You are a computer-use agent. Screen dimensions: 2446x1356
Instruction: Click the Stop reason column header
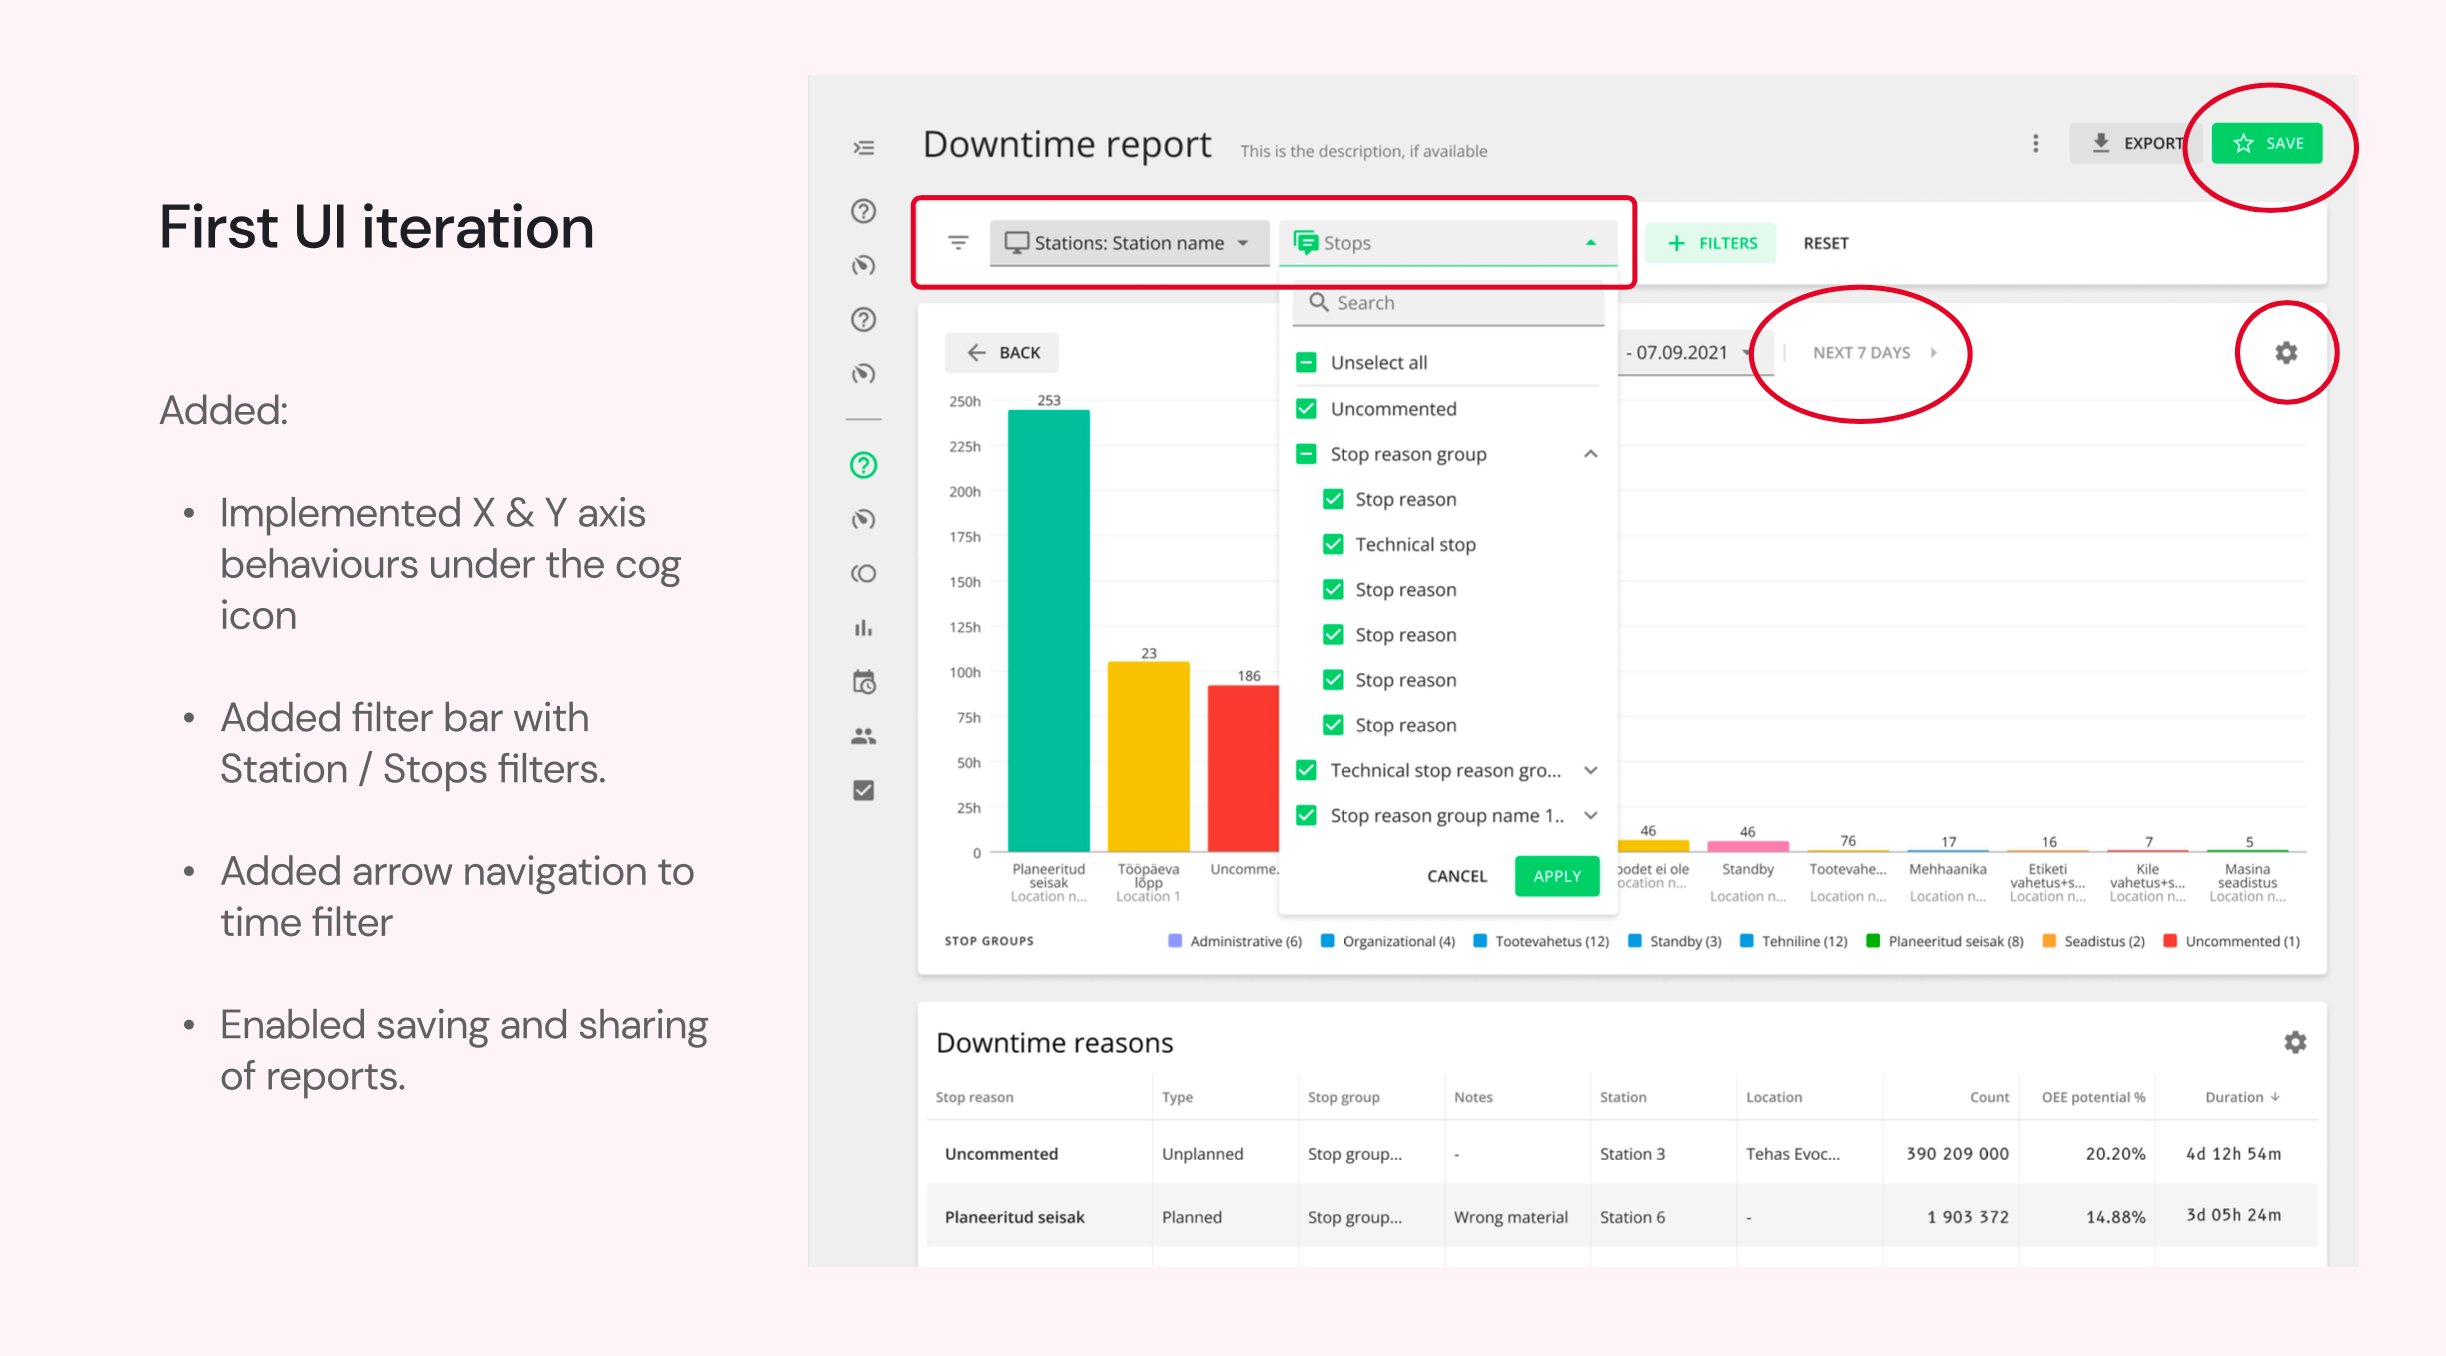(974, 1097)
